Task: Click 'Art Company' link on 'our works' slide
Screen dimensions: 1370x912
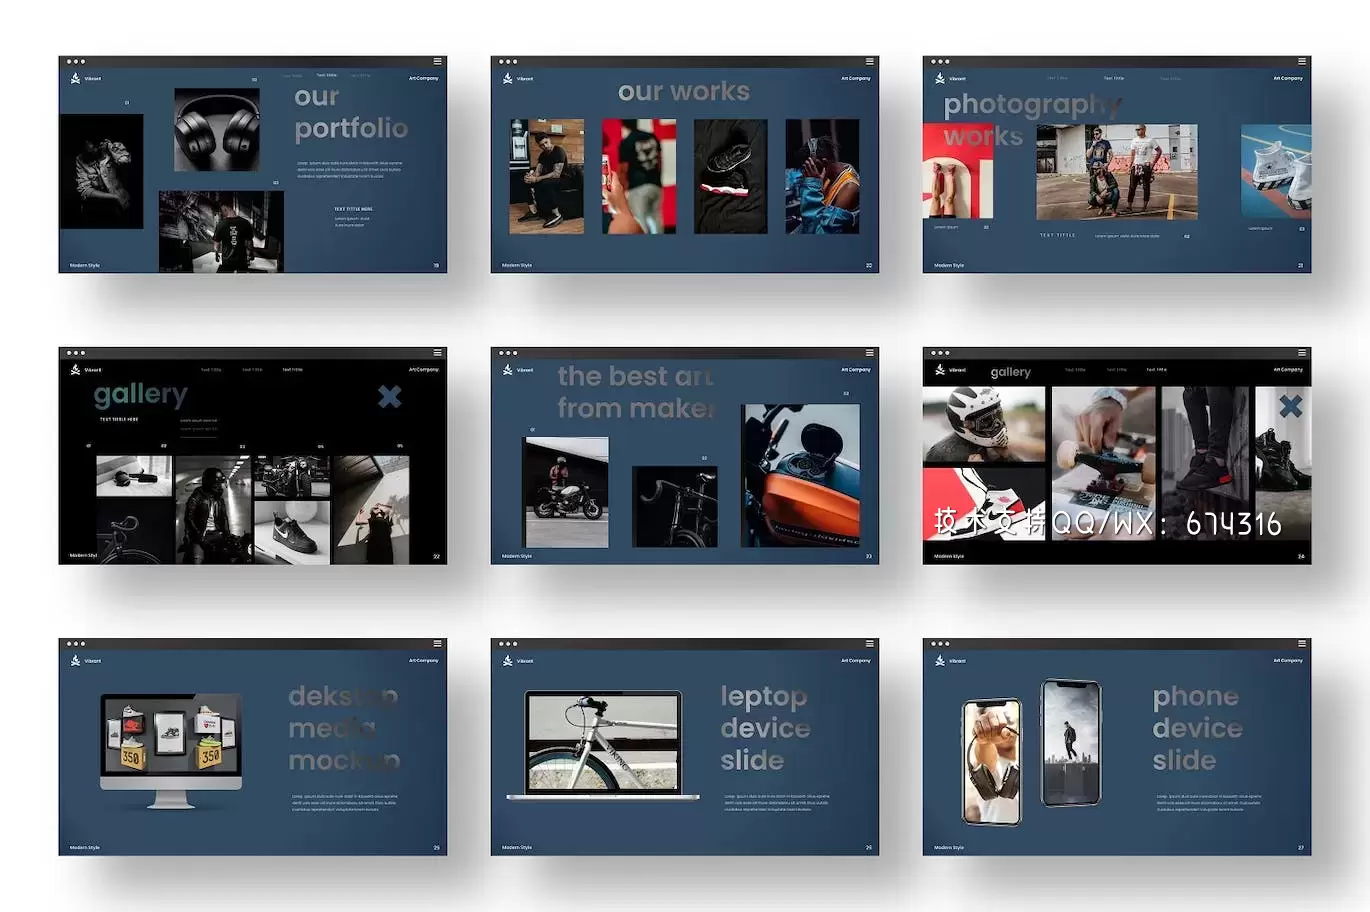Action: click(855, 78)
